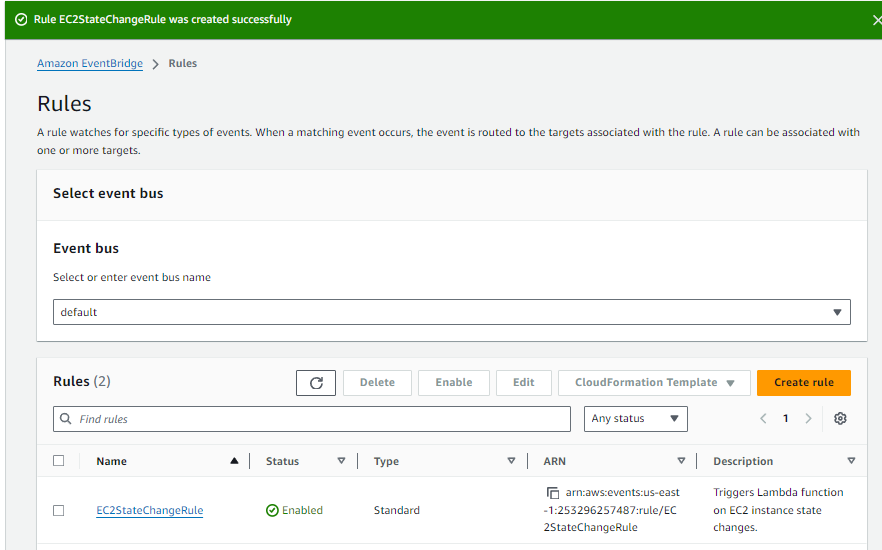Screen dimensions: 882x550
Task: Select the EC2StateChangeRule checkbox
Action: pos(58,510)
